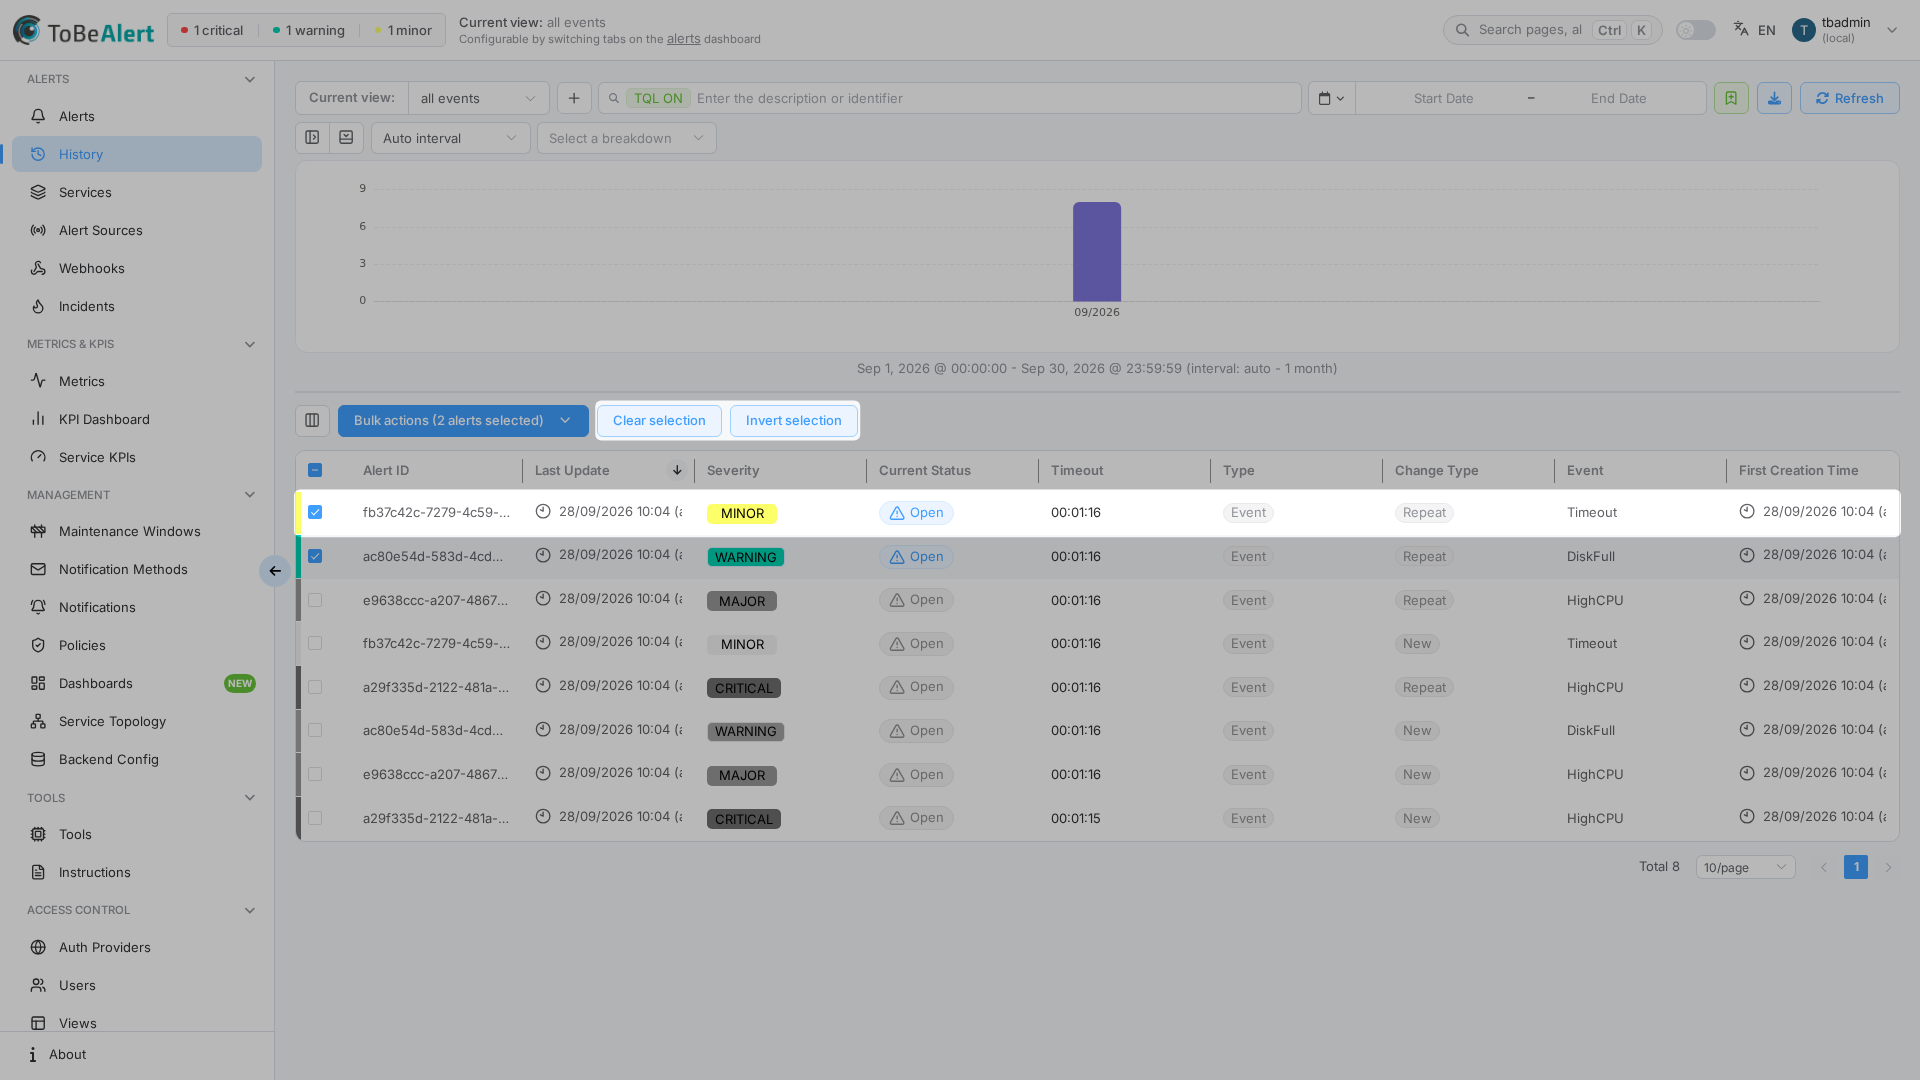Go to Users in sidebar
1920x1080 pixels.
click(137, 985)
